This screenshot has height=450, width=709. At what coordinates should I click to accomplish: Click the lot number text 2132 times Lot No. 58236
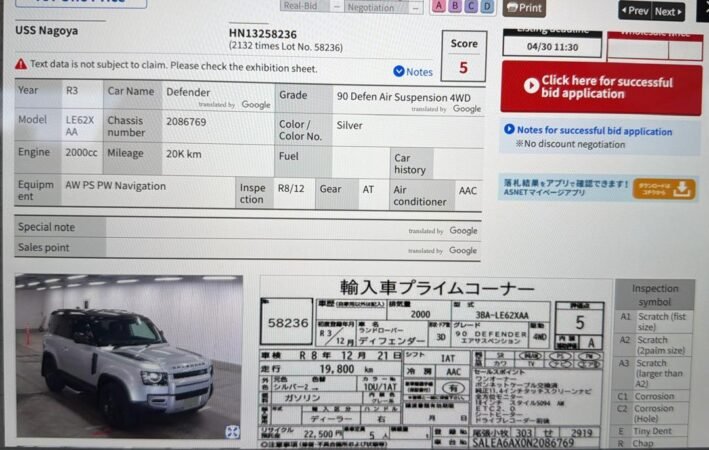pyautogui.click(x=286, y=47)
